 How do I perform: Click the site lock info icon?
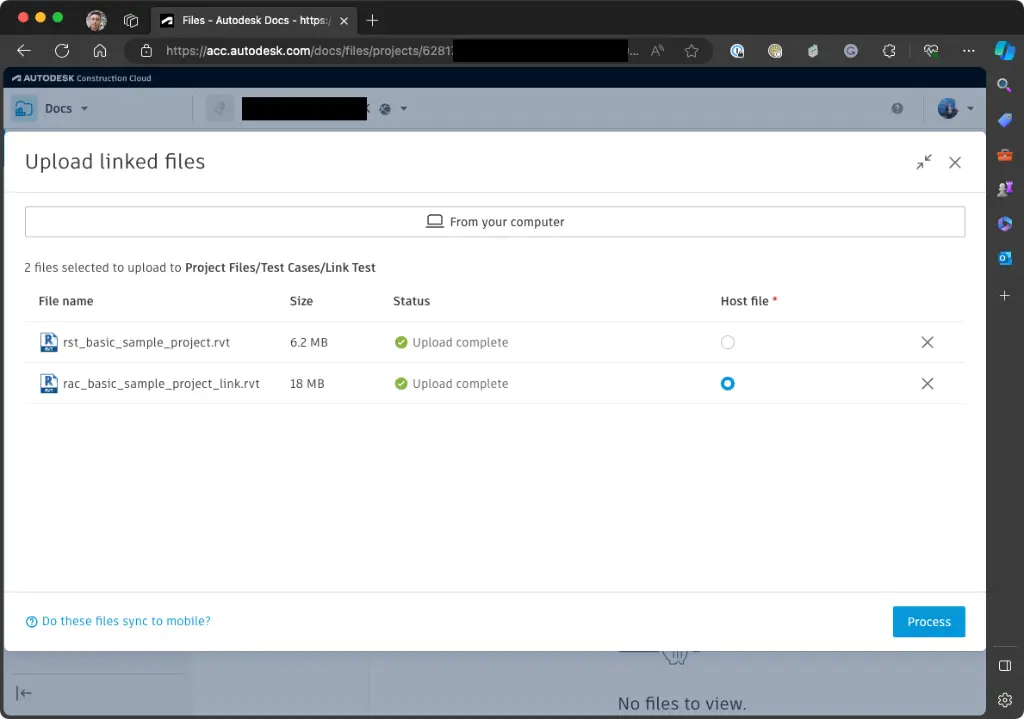pos(146,51)
